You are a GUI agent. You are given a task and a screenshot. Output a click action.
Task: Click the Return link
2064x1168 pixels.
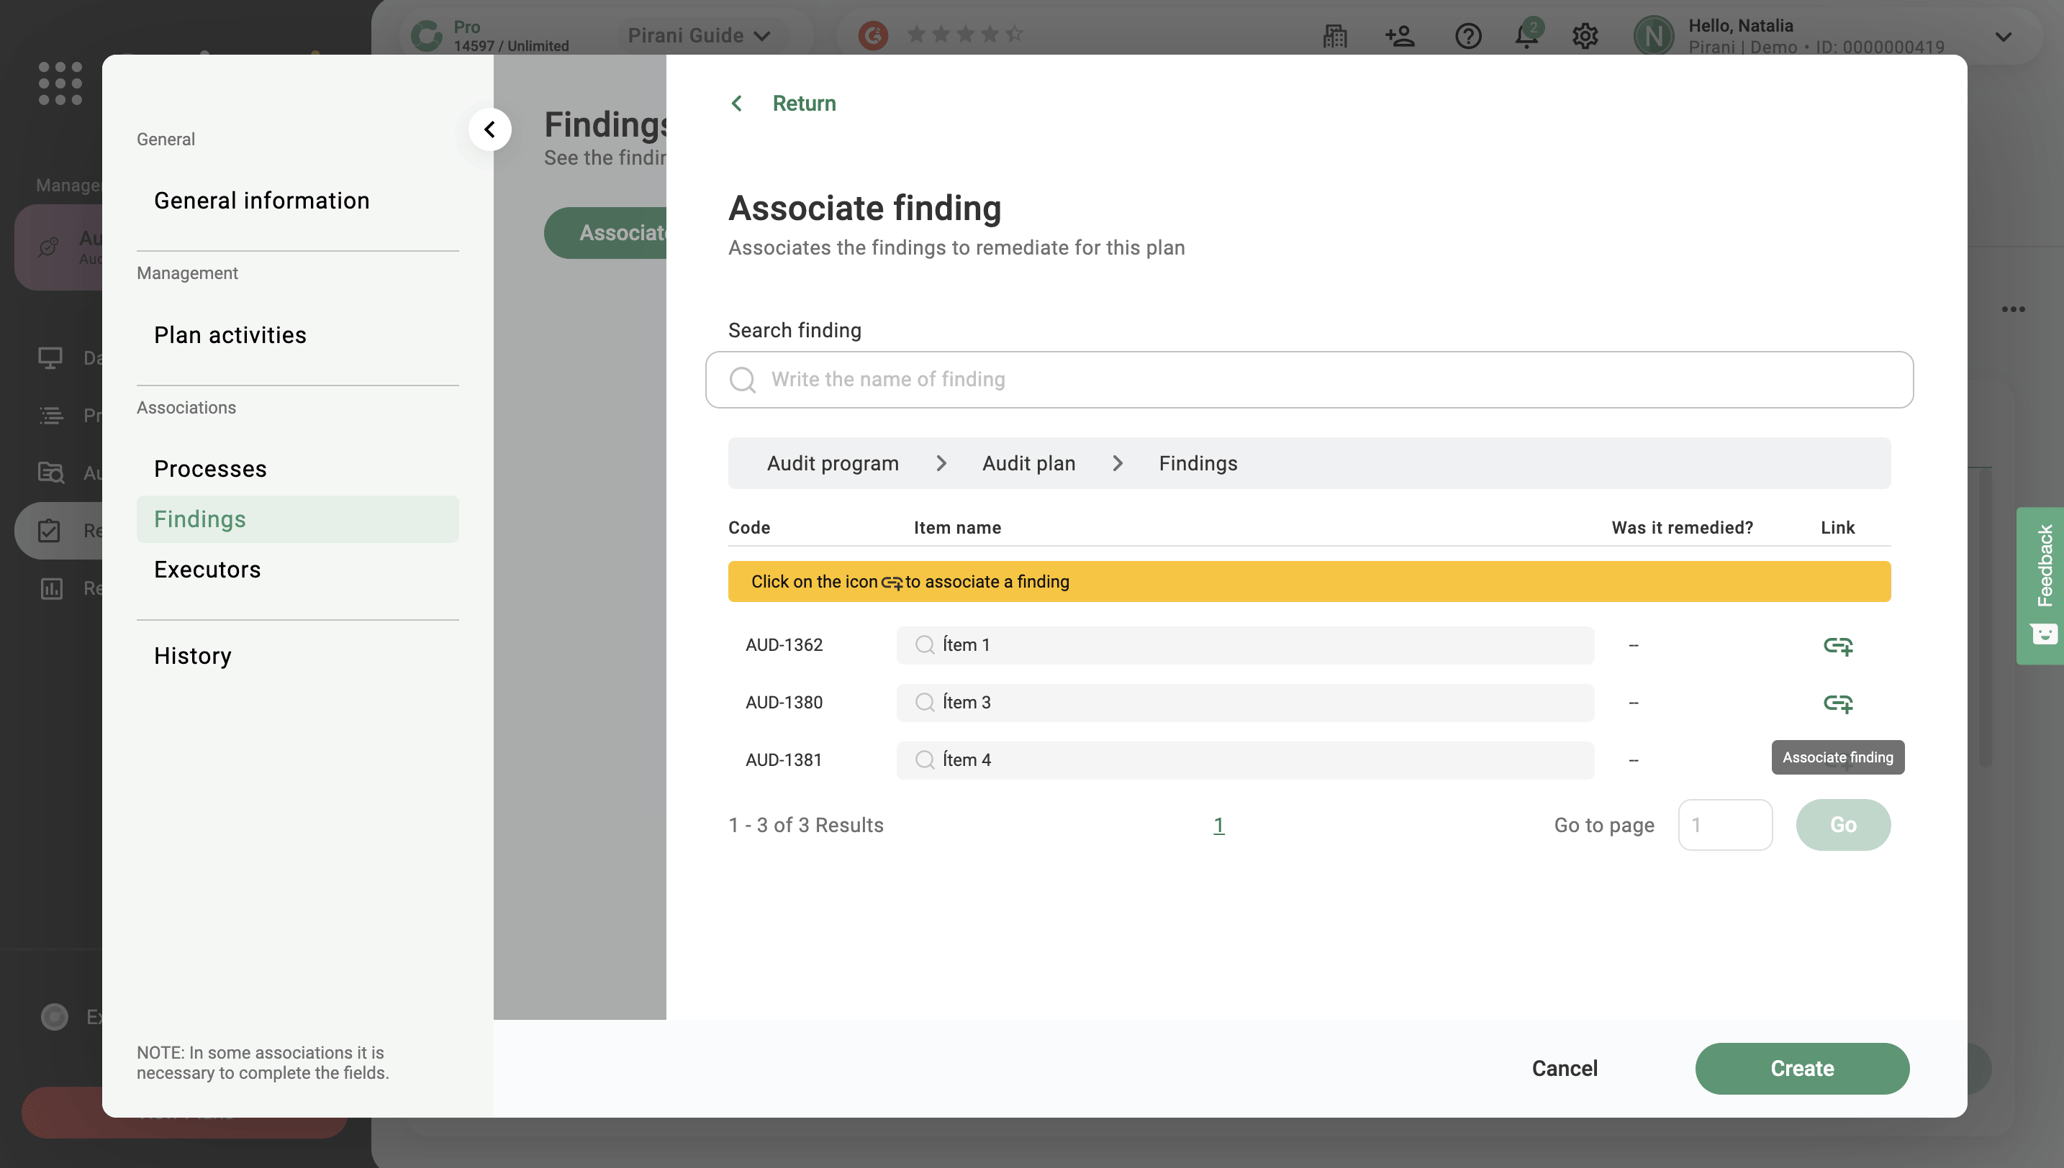(x=803, y=103)
